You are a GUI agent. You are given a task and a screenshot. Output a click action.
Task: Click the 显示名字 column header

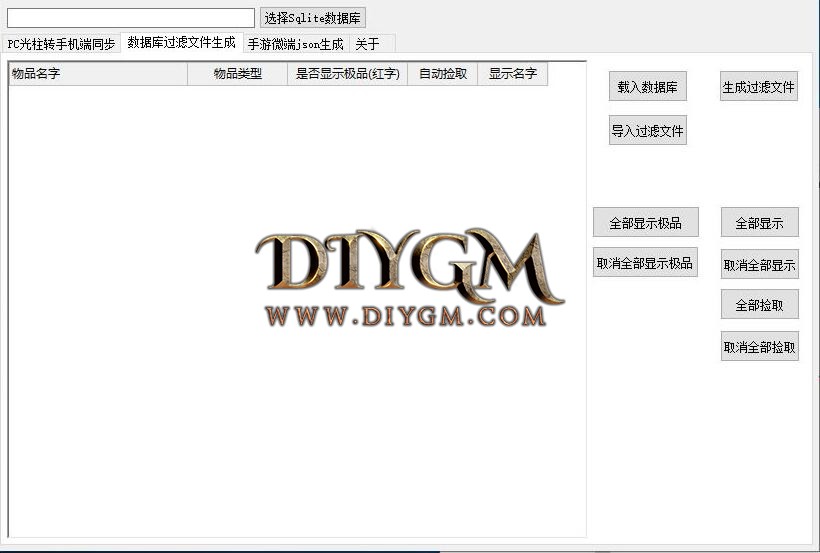click(x=512, y=74)
